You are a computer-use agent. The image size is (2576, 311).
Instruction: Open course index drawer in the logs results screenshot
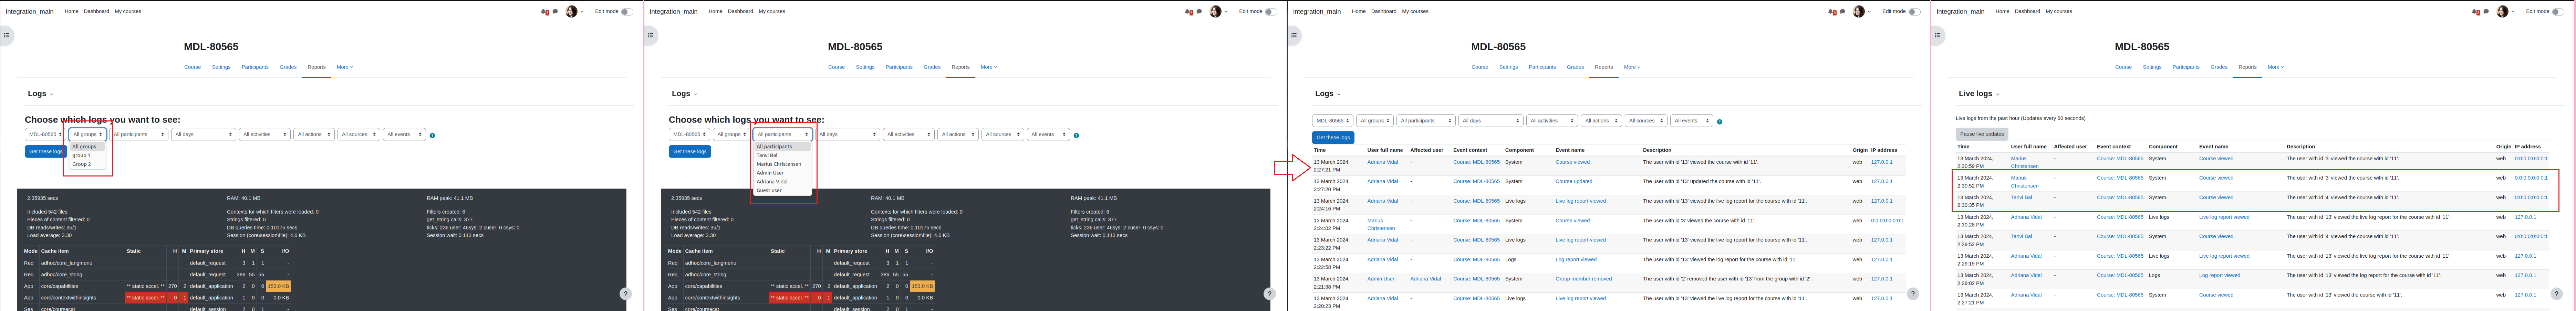1294,35
